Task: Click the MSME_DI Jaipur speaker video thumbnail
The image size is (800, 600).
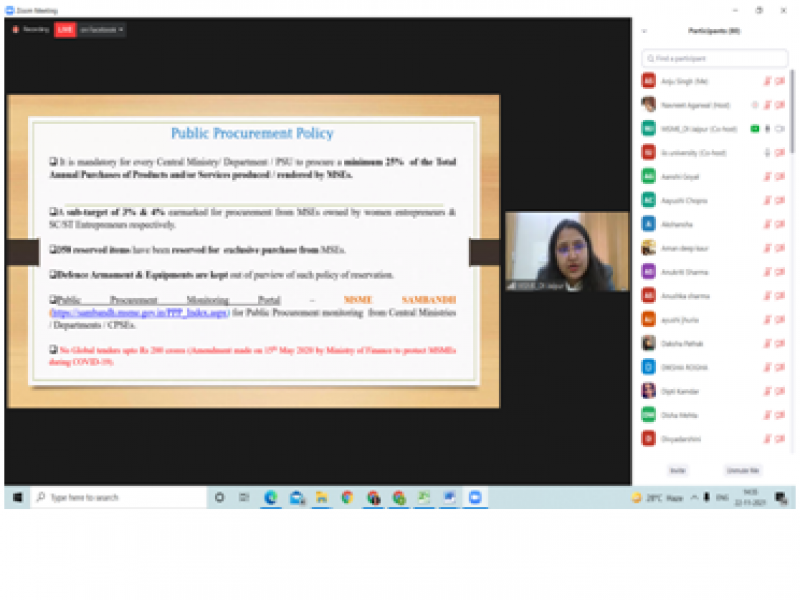Action: coord(567,252)
